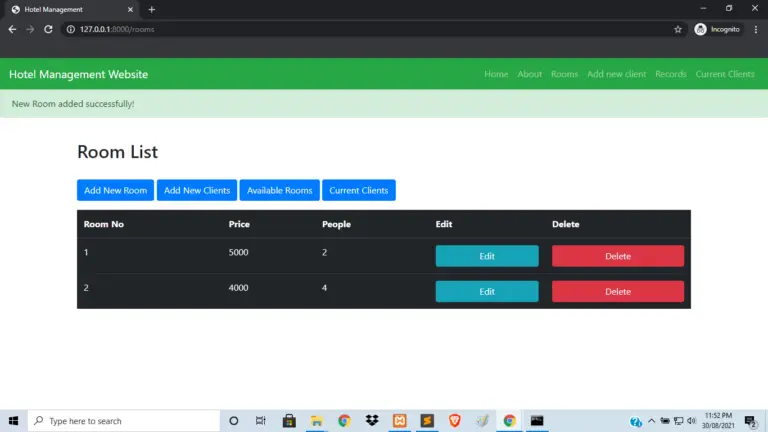The image size is (768, 432).
Task: Edit room number 2
Action: point(487,291)
